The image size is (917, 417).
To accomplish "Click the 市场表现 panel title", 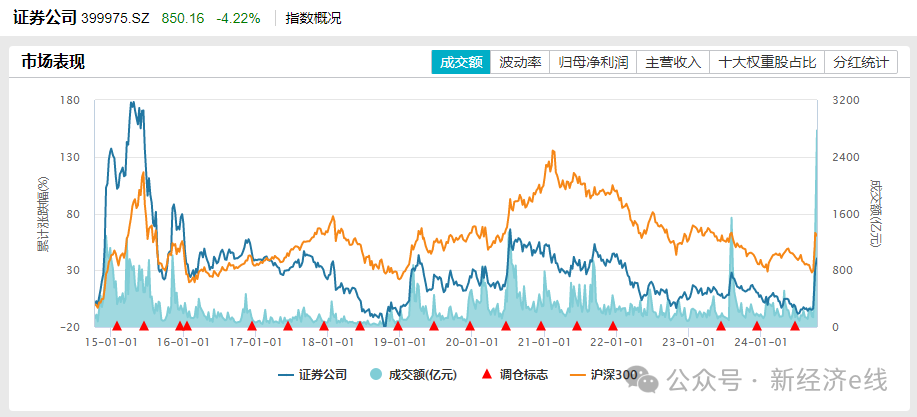I will (x=53, y=62).
